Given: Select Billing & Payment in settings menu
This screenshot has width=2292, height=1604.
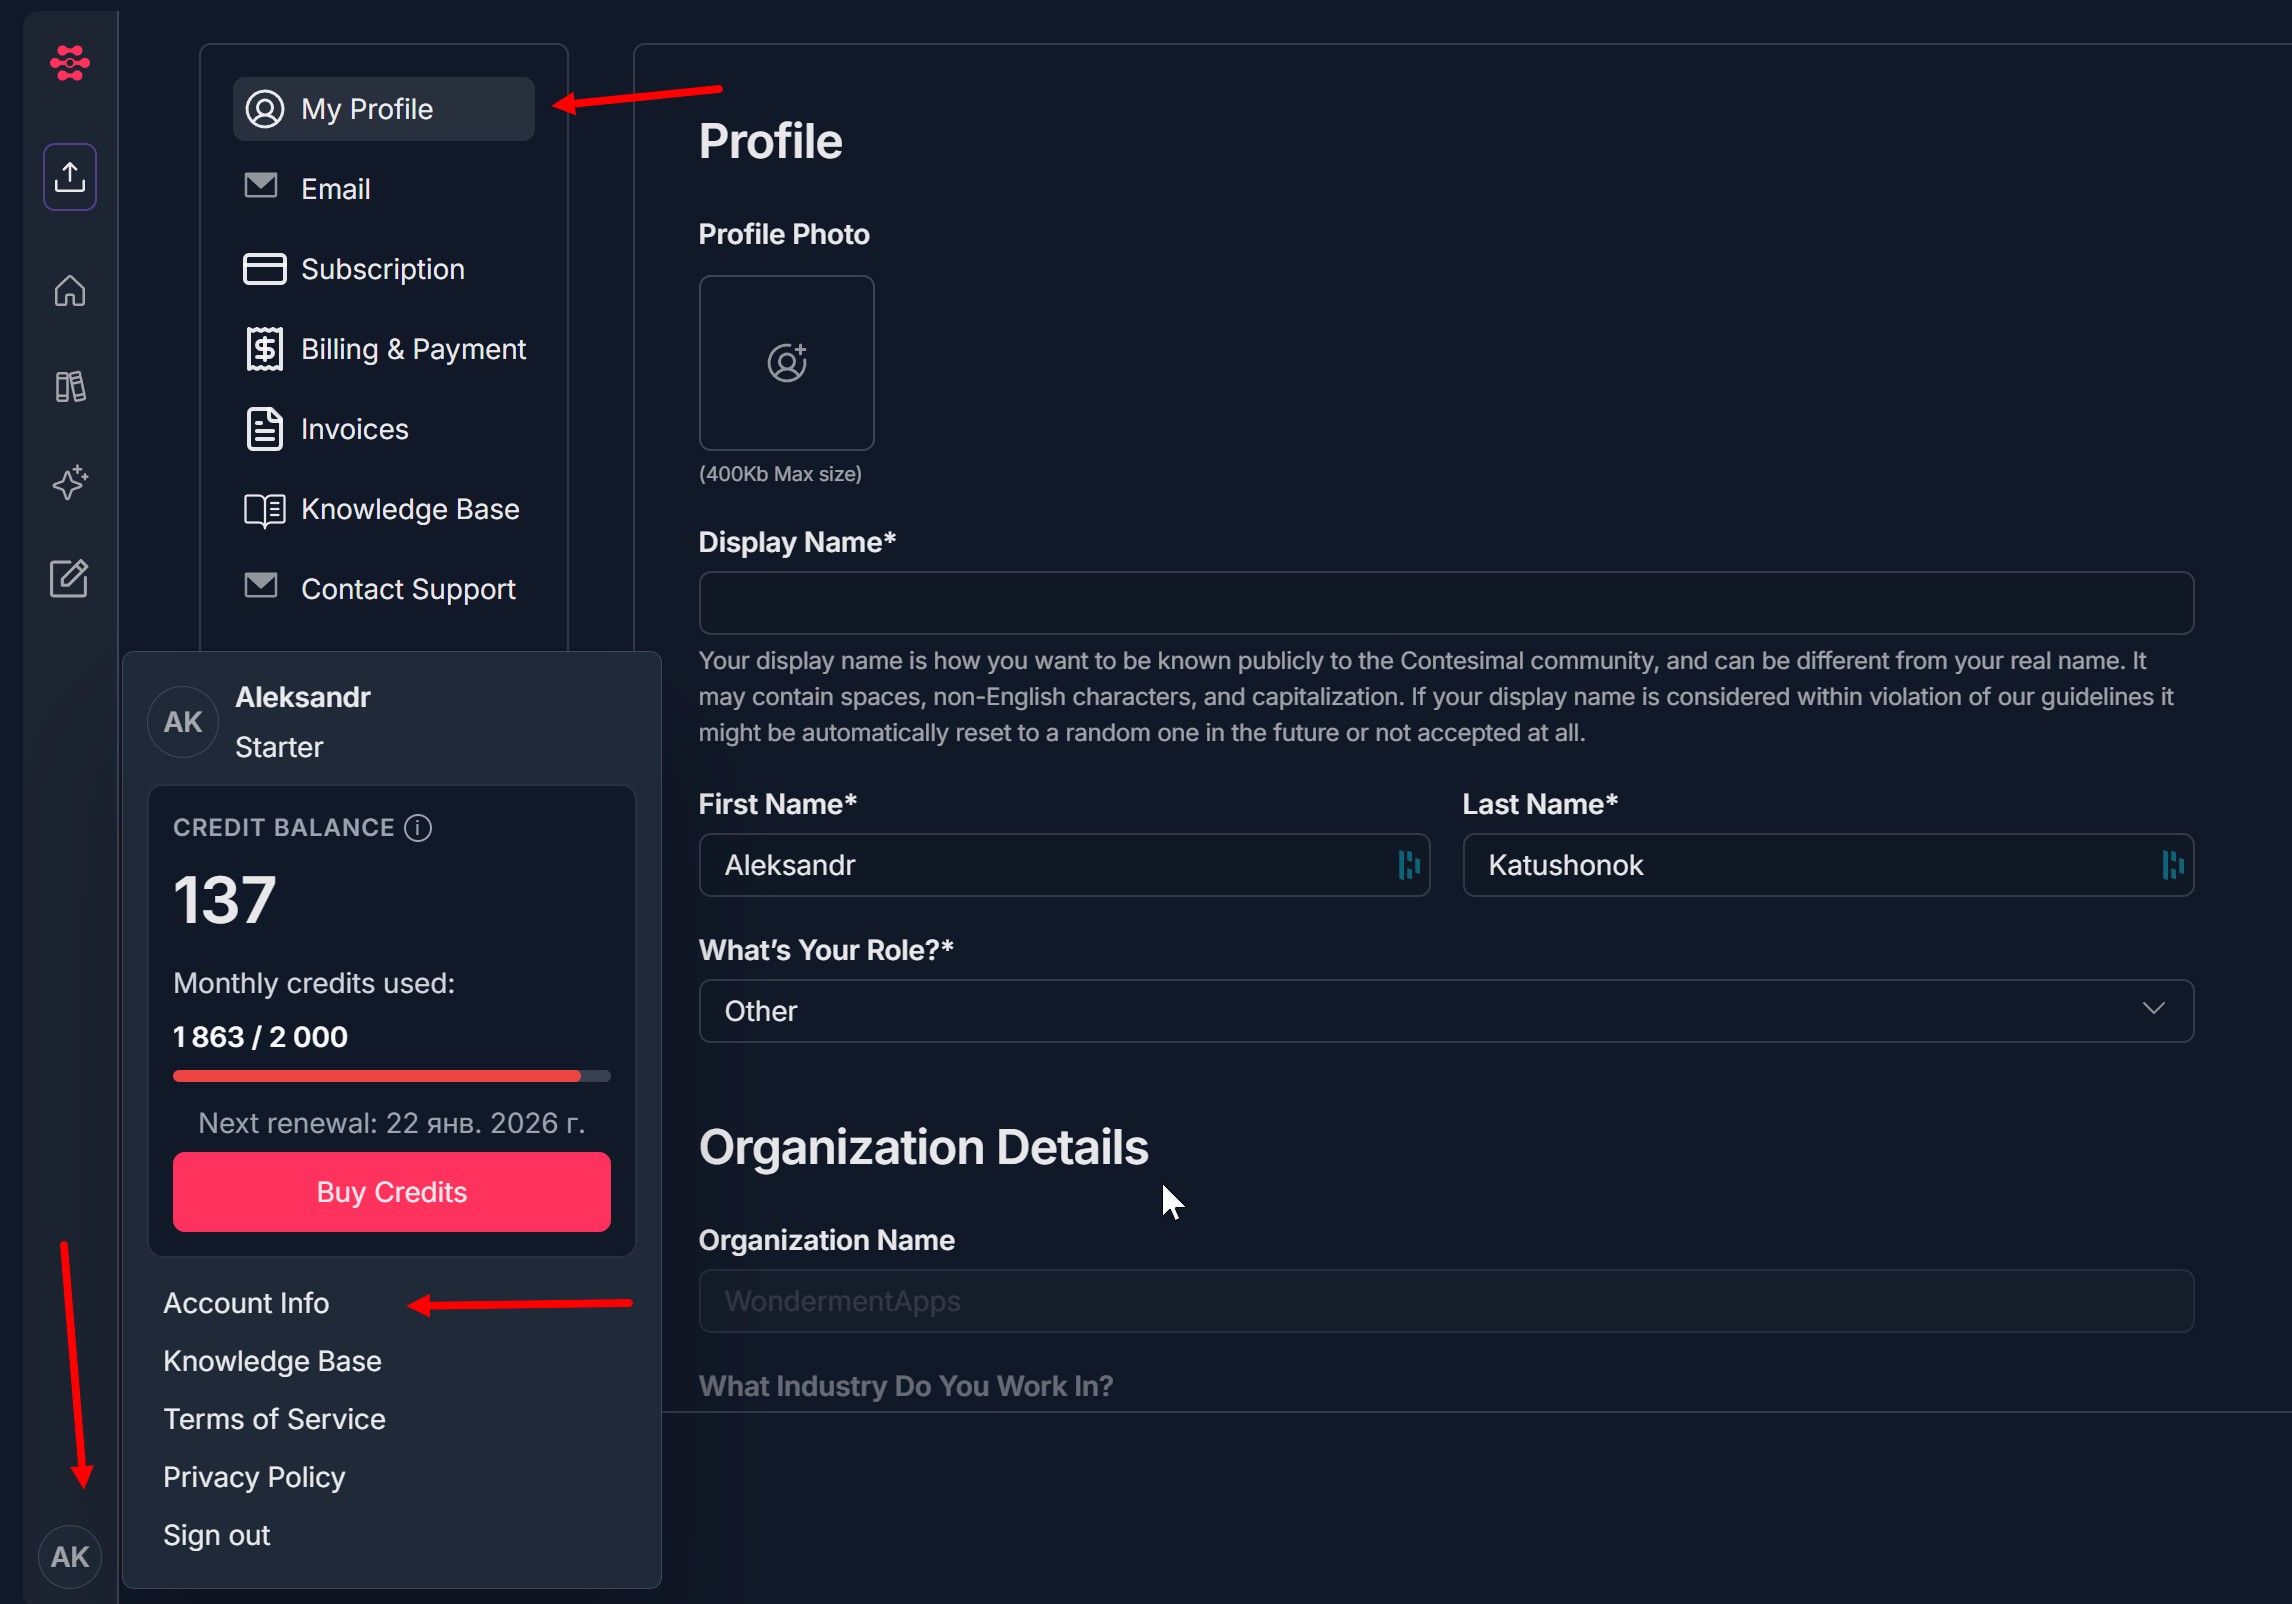Looking at the screenshot, I should click(x=412, y=349).
